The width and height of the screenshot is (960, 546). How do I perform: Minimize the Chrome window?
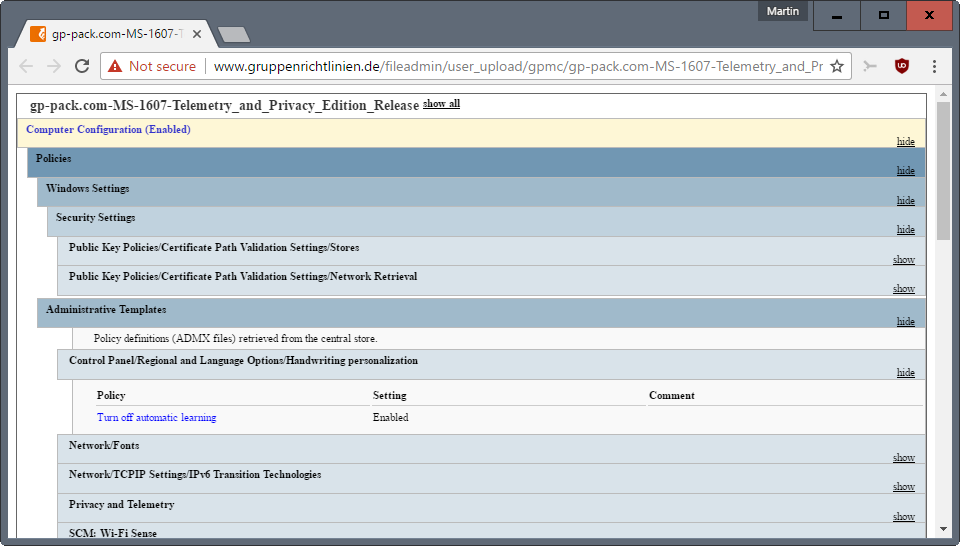click(x=837, y=15)
